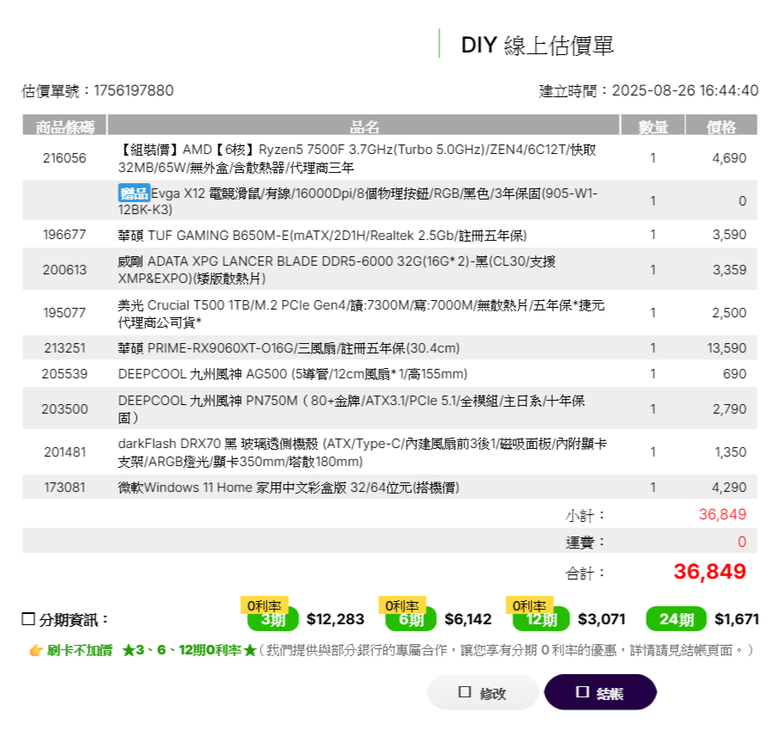Screen dimensions: 780x730
Task: Click the DEEPCOOL AG500 cooler item
Action: 292,374
